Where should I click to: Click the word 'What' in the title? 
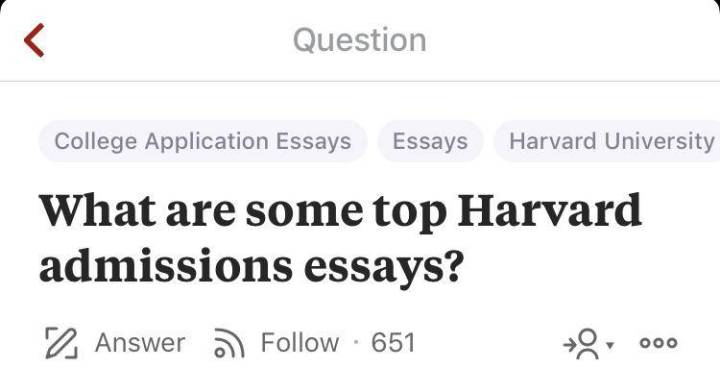click(x=97, y=210)
